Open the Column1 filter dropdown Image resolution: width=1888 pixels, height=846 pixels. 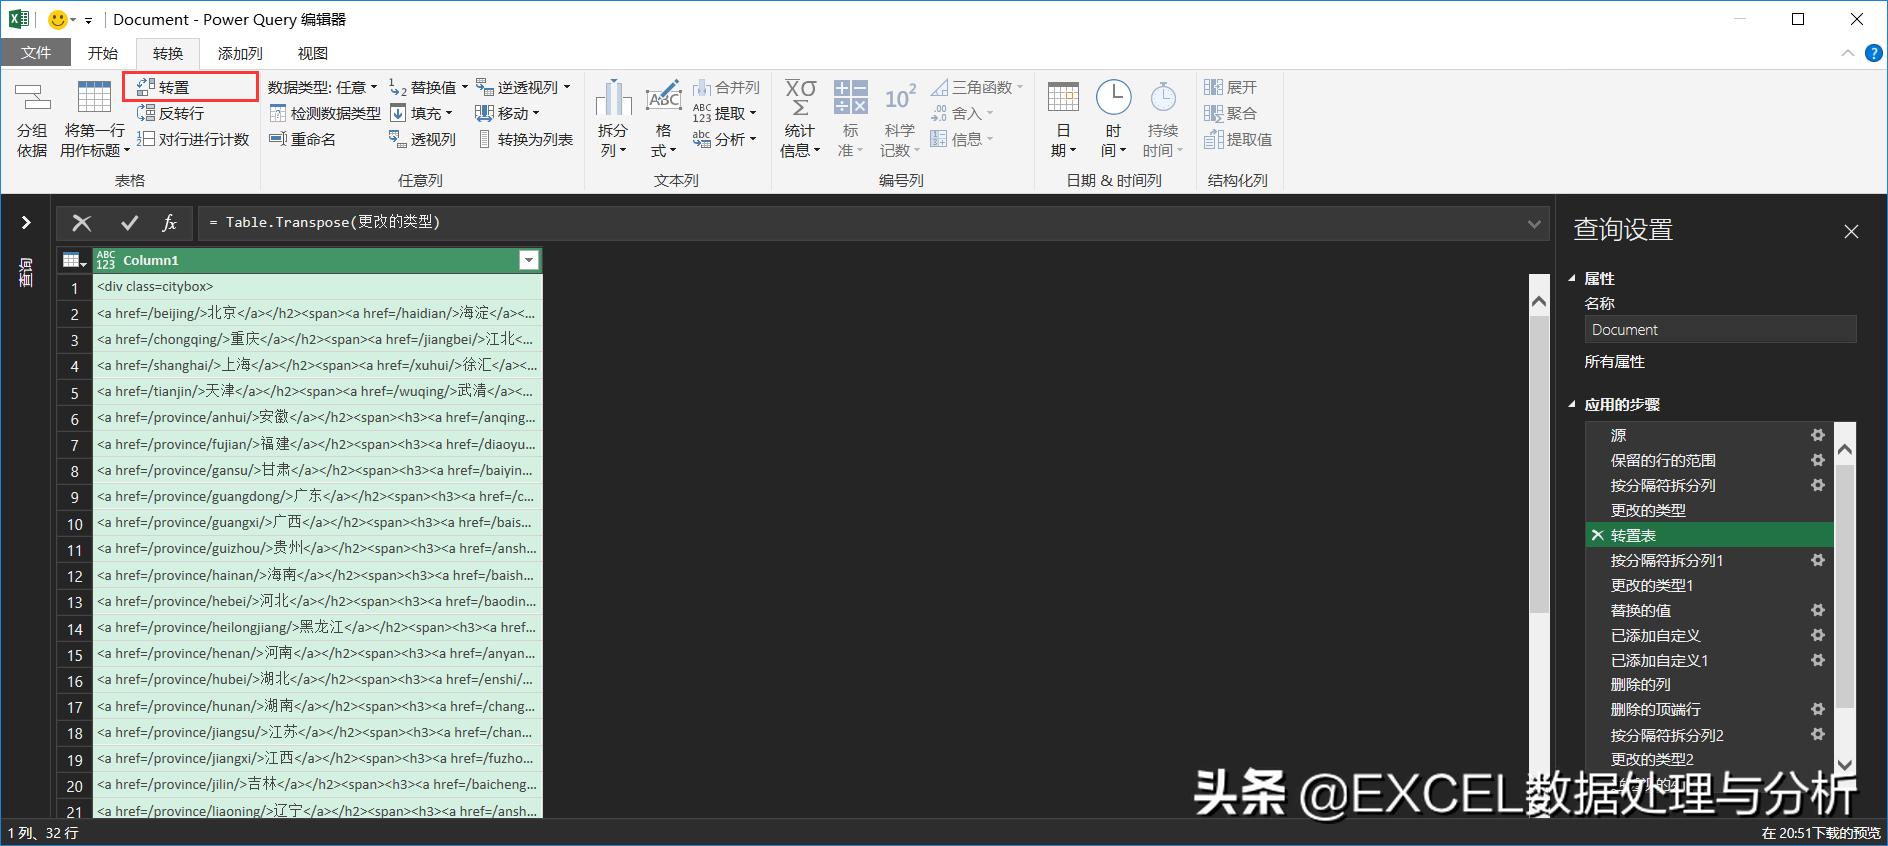click(529, 260)
